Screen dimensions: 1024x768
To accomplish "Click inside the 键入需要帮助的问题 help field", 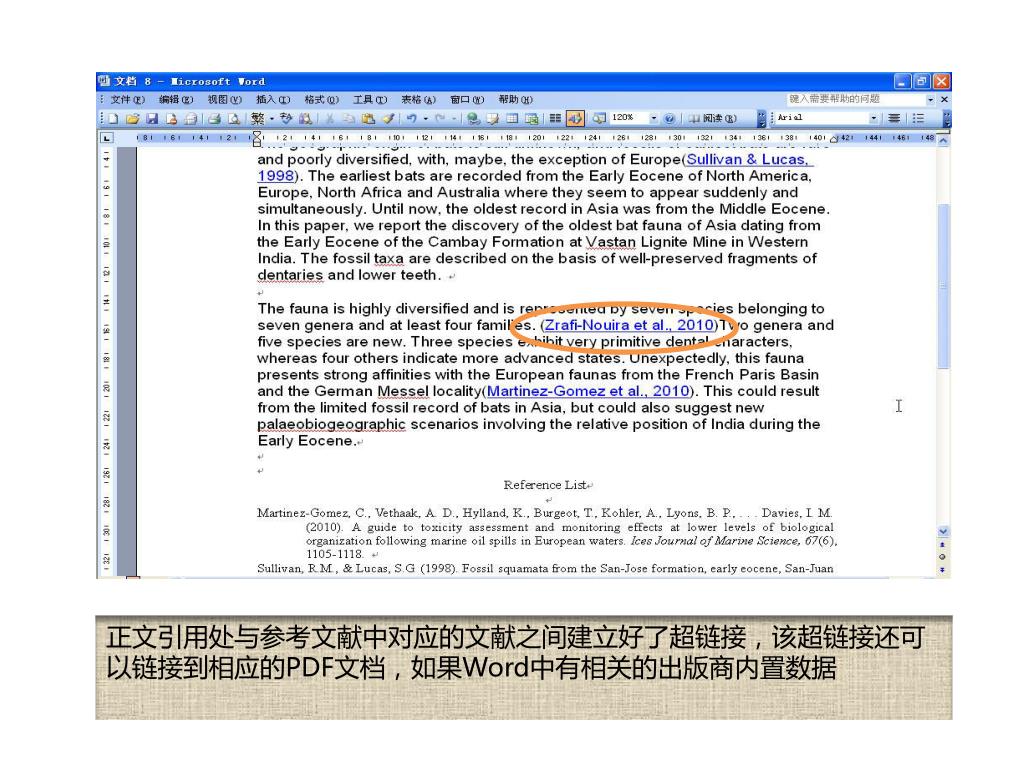I will [x=856, y=99].
